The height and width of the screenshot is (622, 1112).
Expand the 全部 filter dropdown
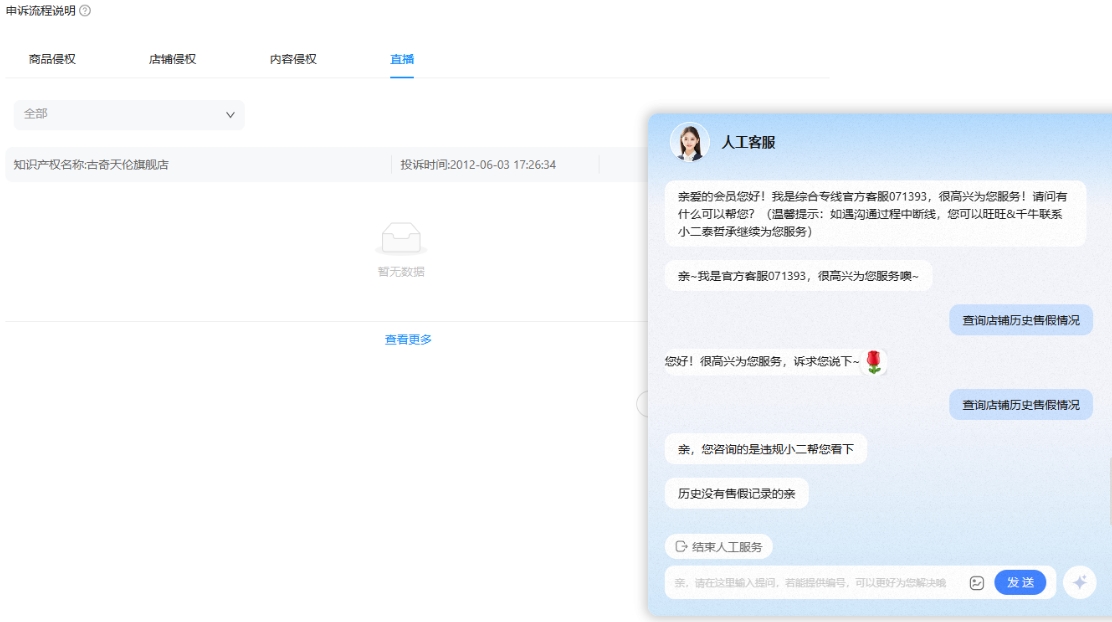point(129,114)
